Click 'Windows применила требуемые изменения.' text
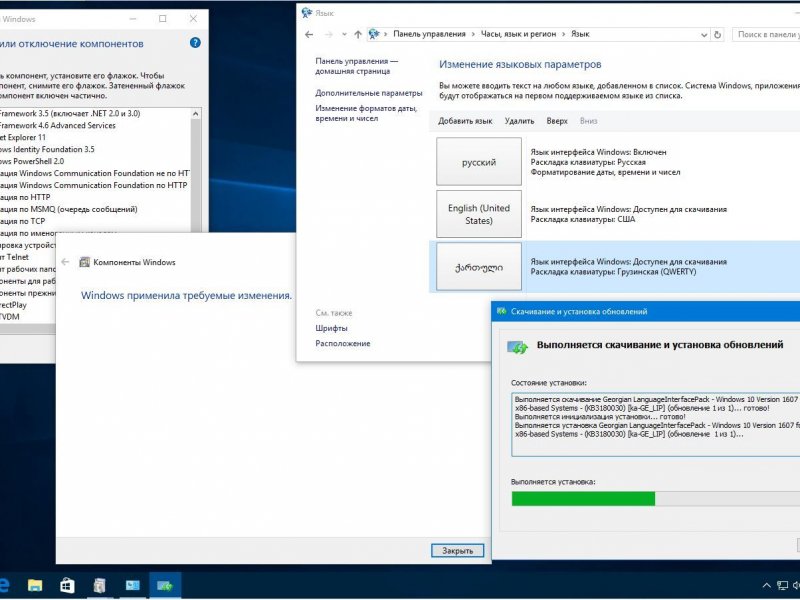The image size is (800, 600). [187, 295]
